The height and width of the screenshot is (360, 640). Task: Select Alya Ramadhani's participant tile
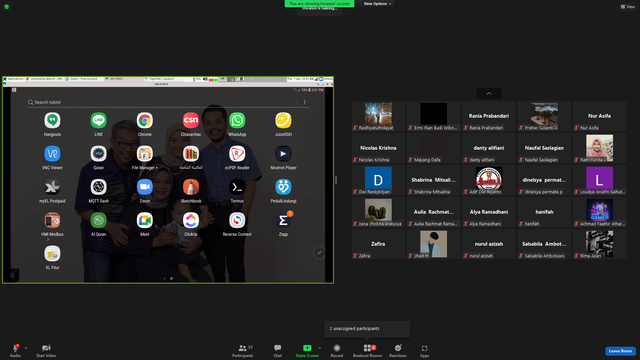489,212
